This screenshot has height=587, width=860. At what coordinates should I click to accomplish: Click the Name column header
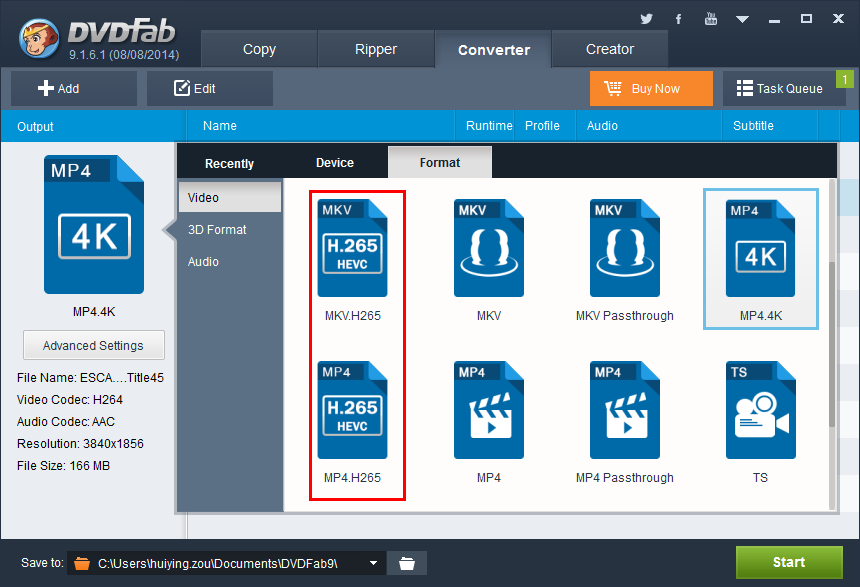coord(220,126)
